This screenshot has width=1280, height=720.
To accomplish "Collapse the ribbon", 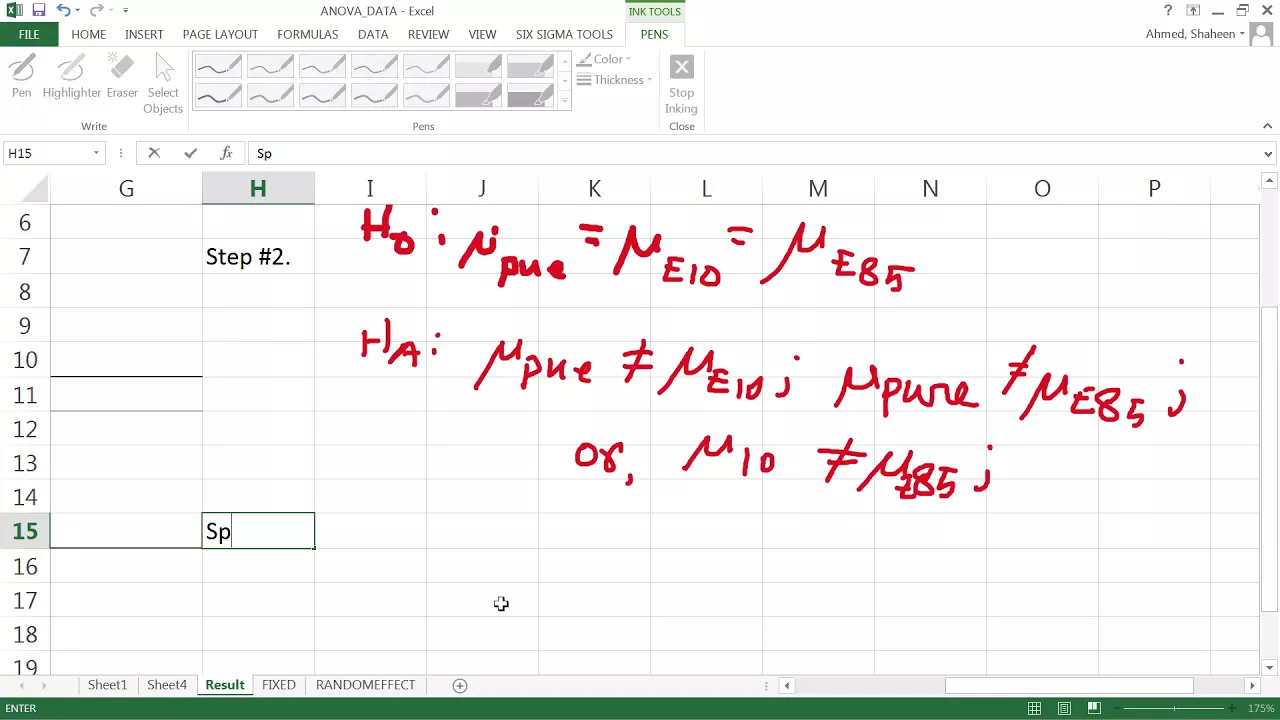I will point(1267,126).
